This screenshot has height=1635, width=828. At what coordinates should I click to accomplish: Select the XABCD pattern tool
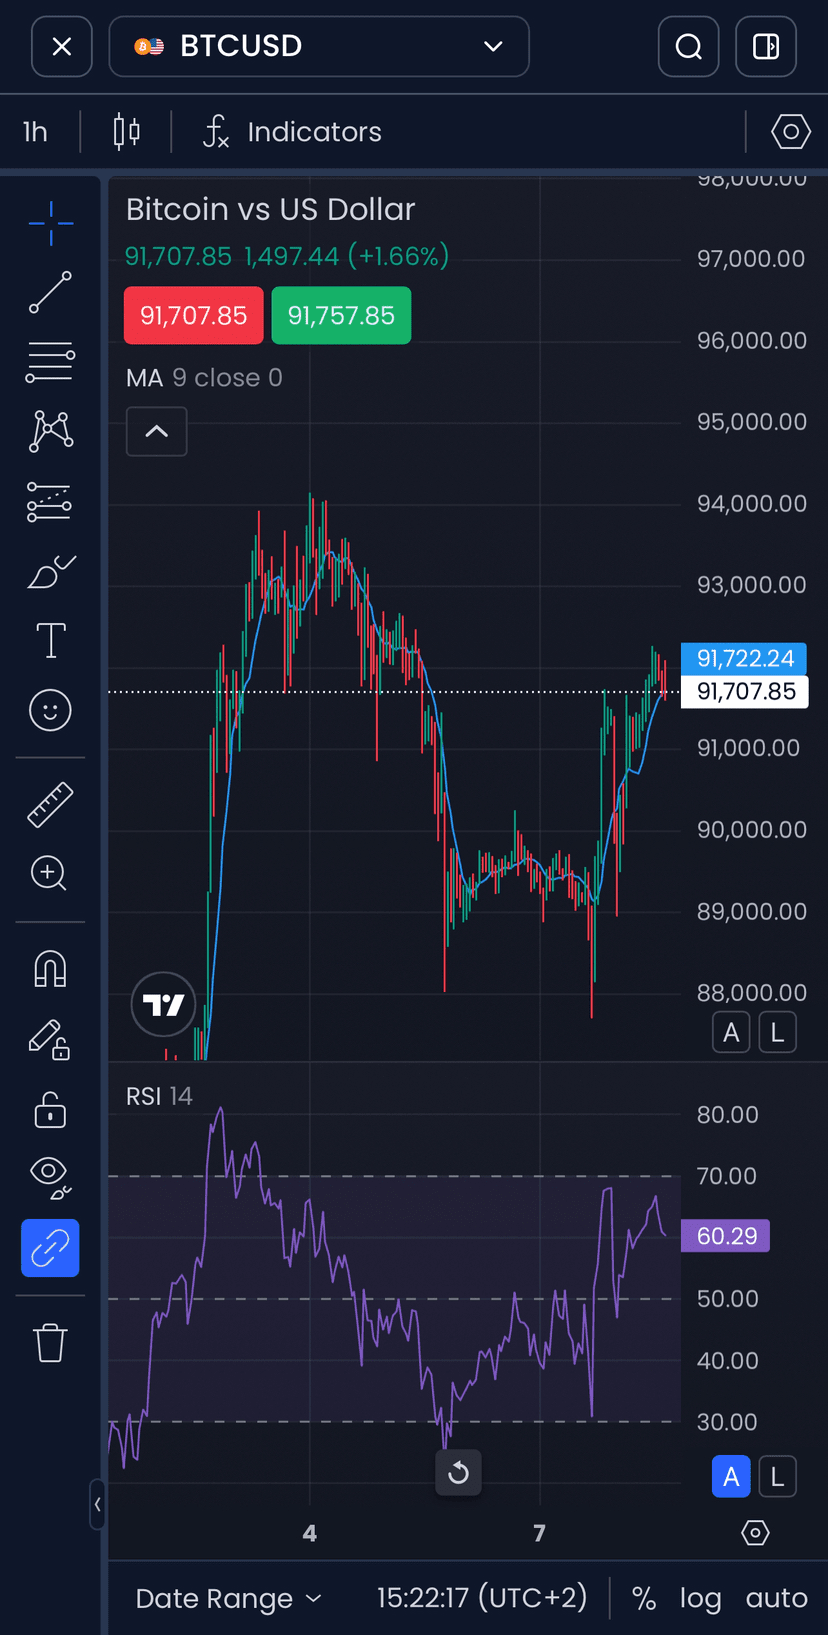[x=50, y=431]
